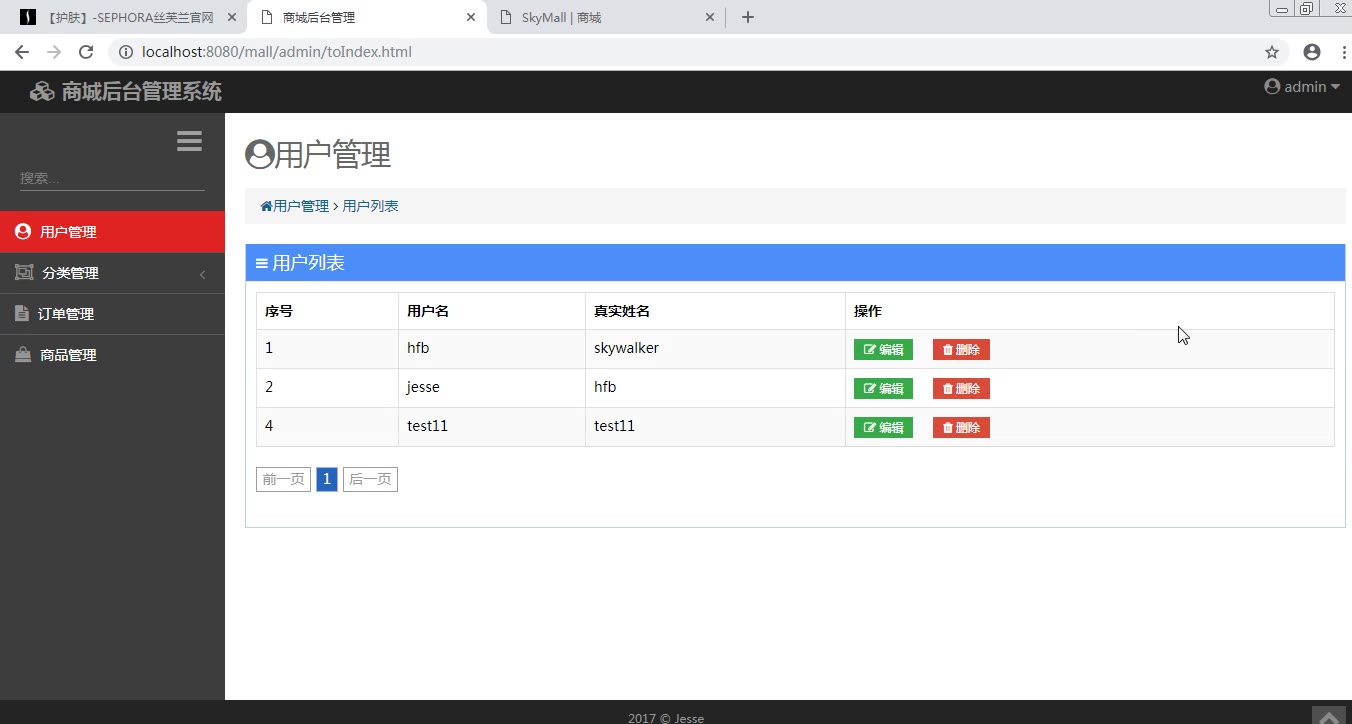Toggle the sidebar hamburger menu icon
This screenshot has width=1352, height=724.
pyautogui.click(x=189, y=141)
